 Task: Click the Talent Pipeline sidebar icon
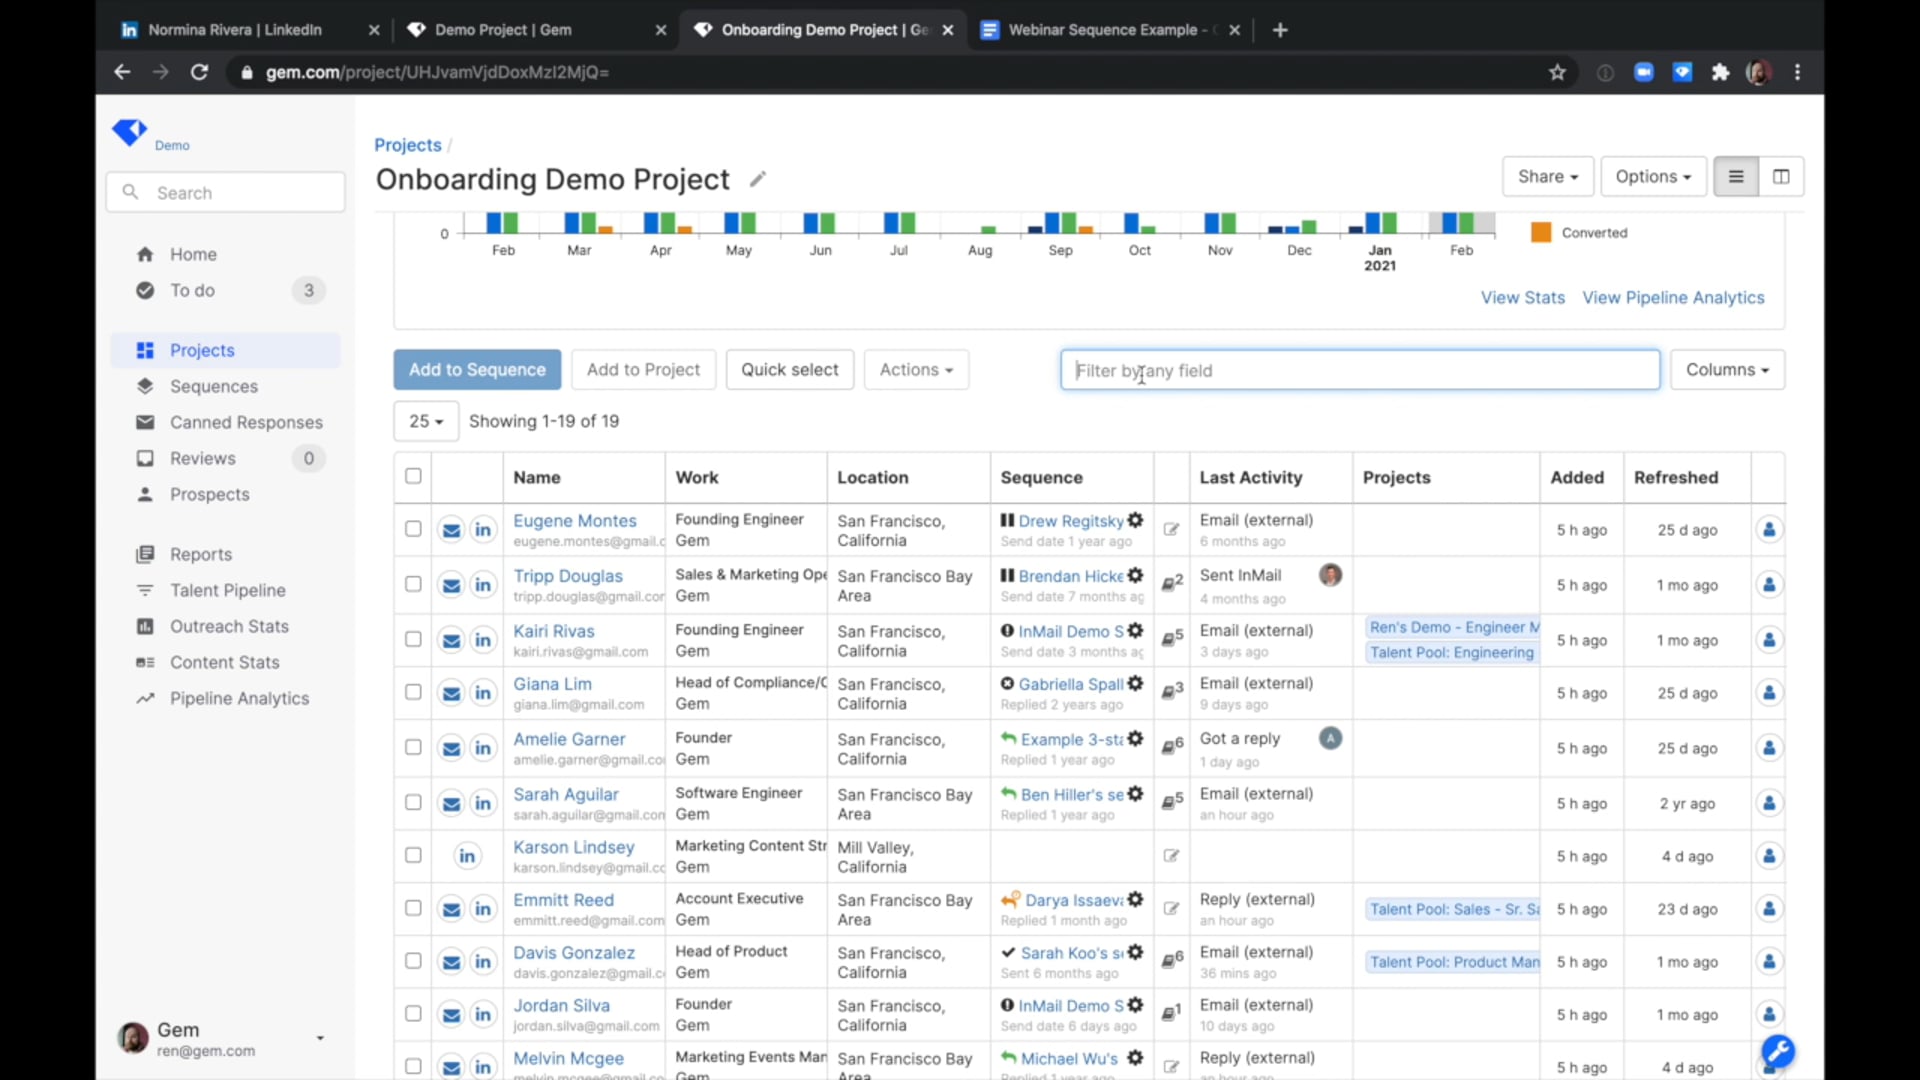click(x=145, y=590)
